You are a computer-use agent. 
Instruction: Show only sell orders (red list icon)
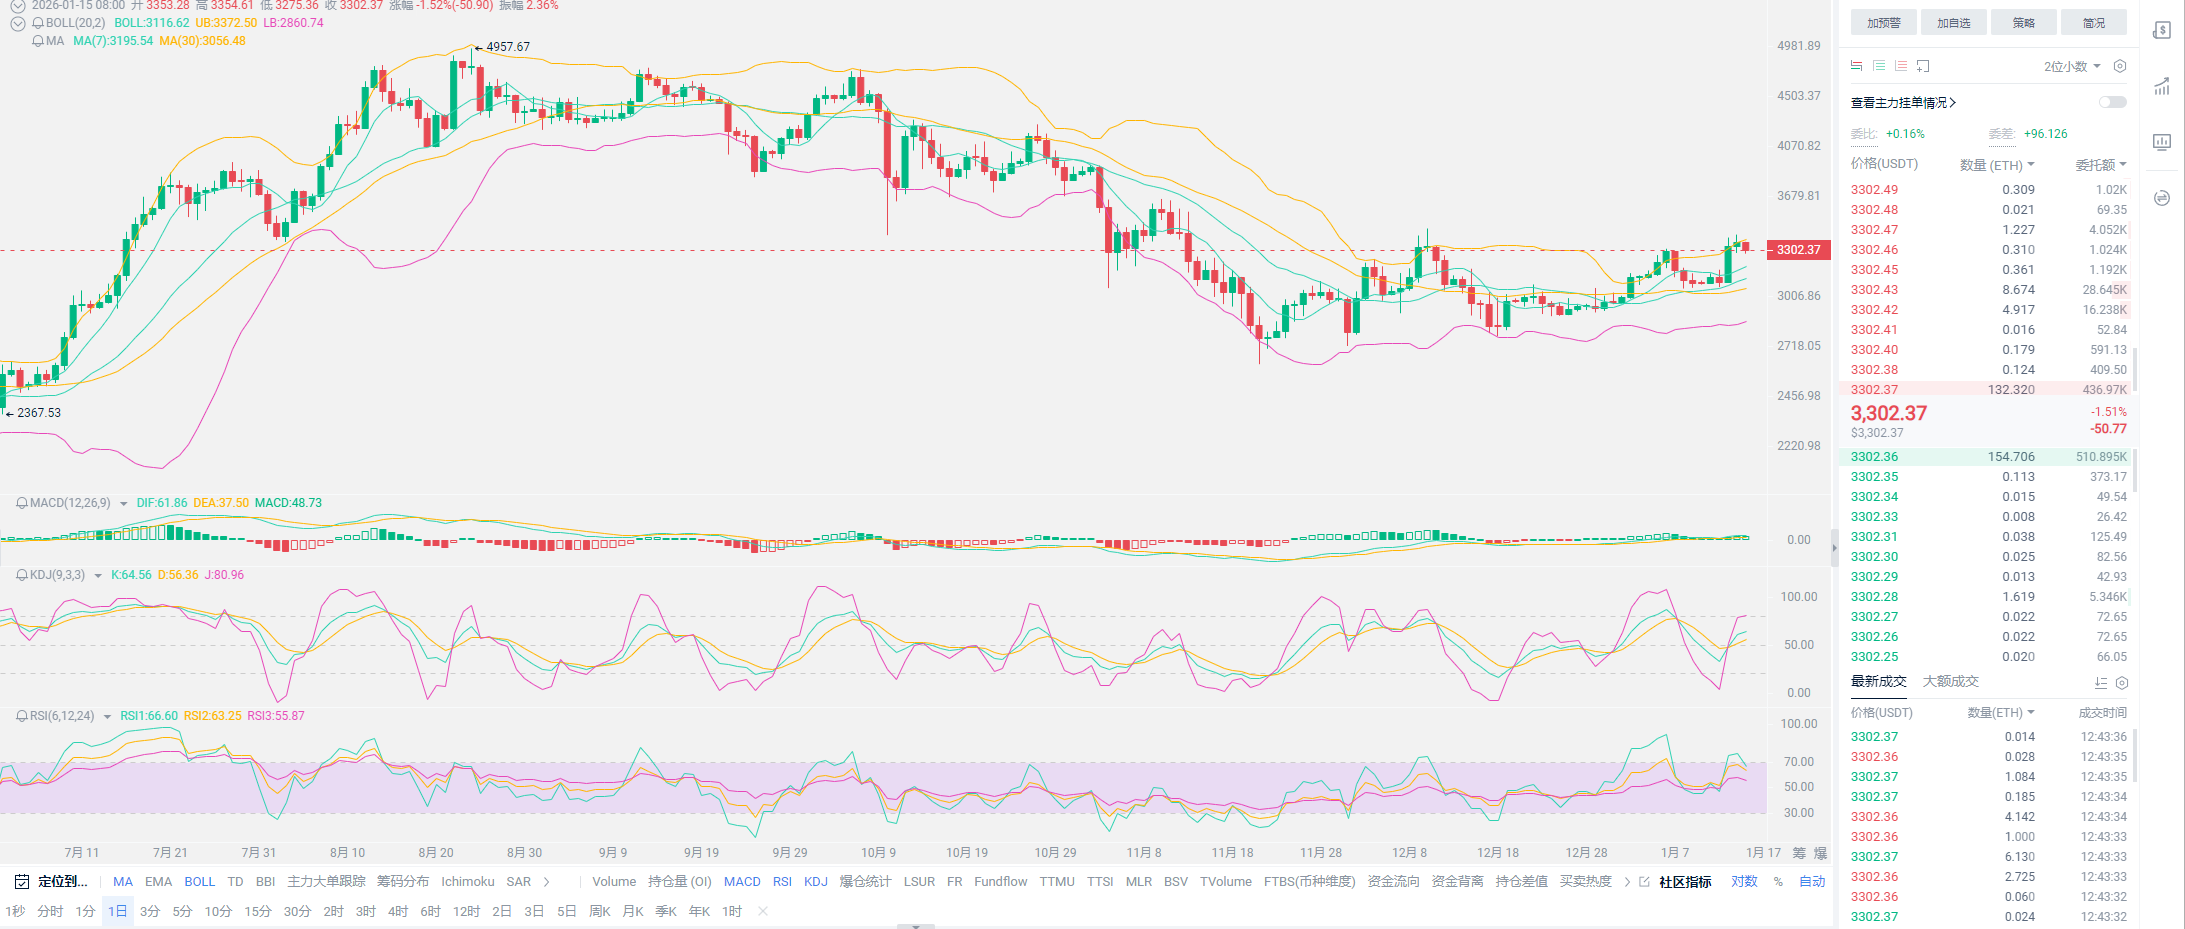(x=1901, y=66)
